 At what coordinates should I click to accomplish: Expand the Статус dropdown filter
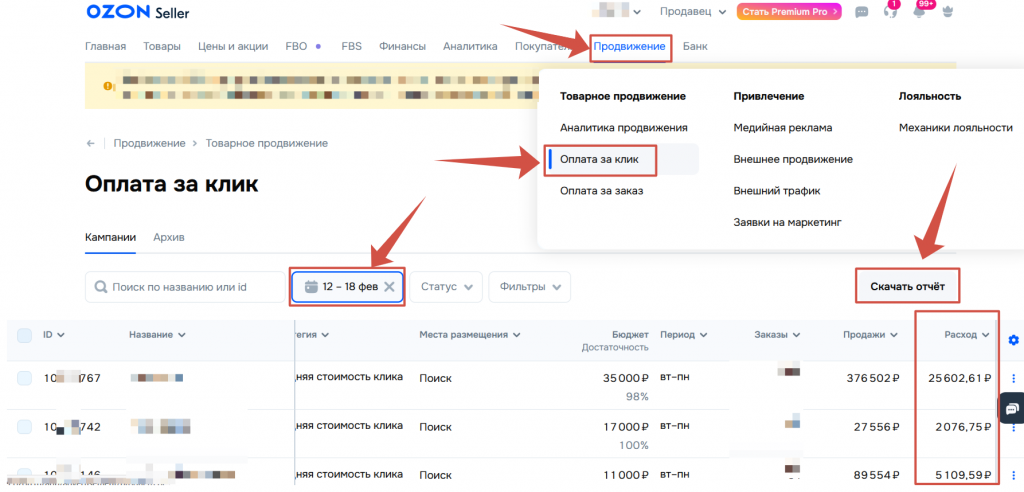pyautogui.click(x=445, y=286)
